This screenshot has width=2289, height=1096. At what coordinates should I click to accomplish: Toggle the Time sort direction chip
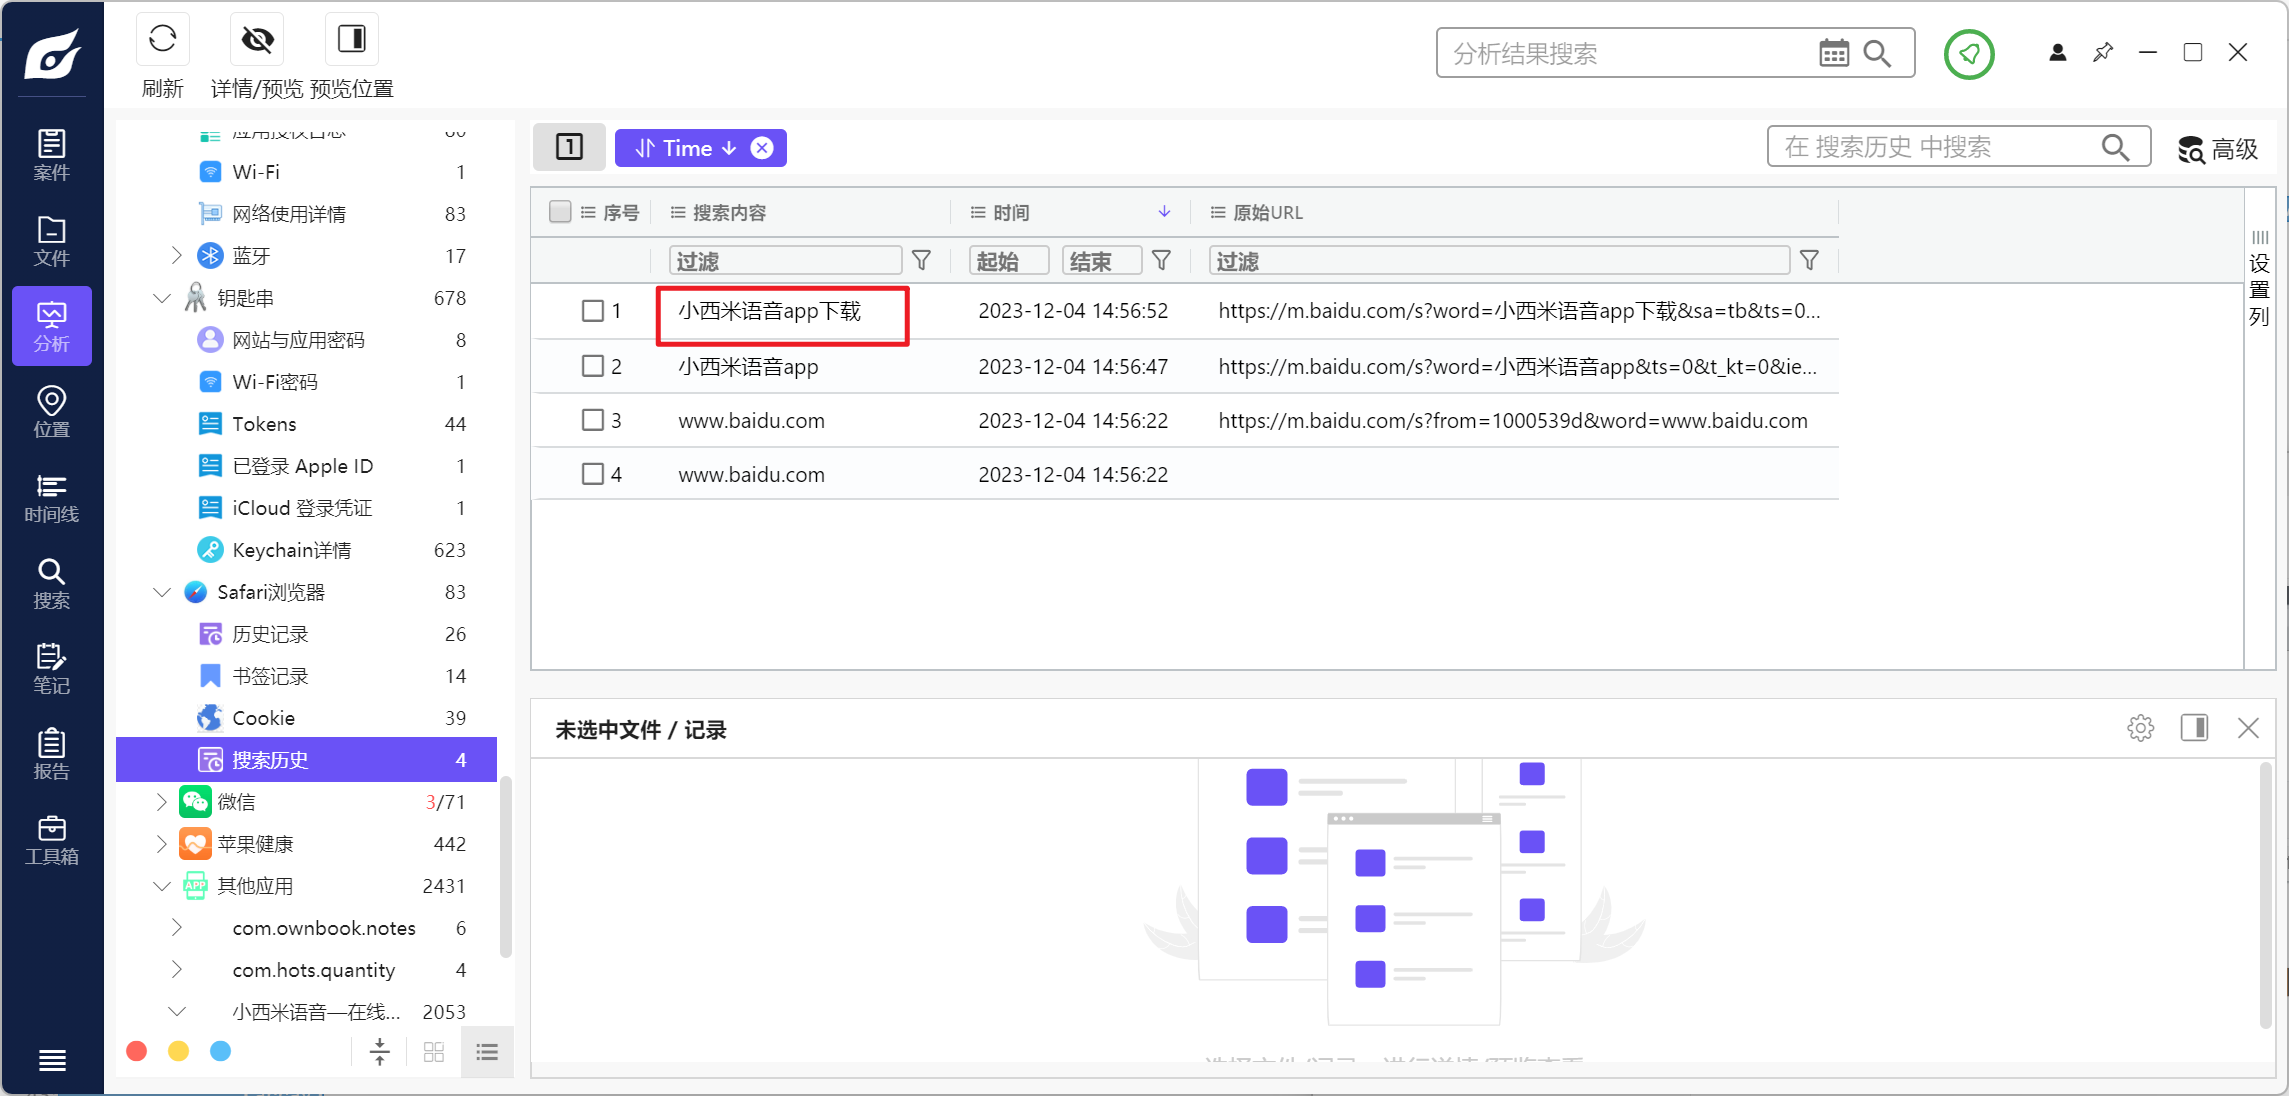coord(686,148)
